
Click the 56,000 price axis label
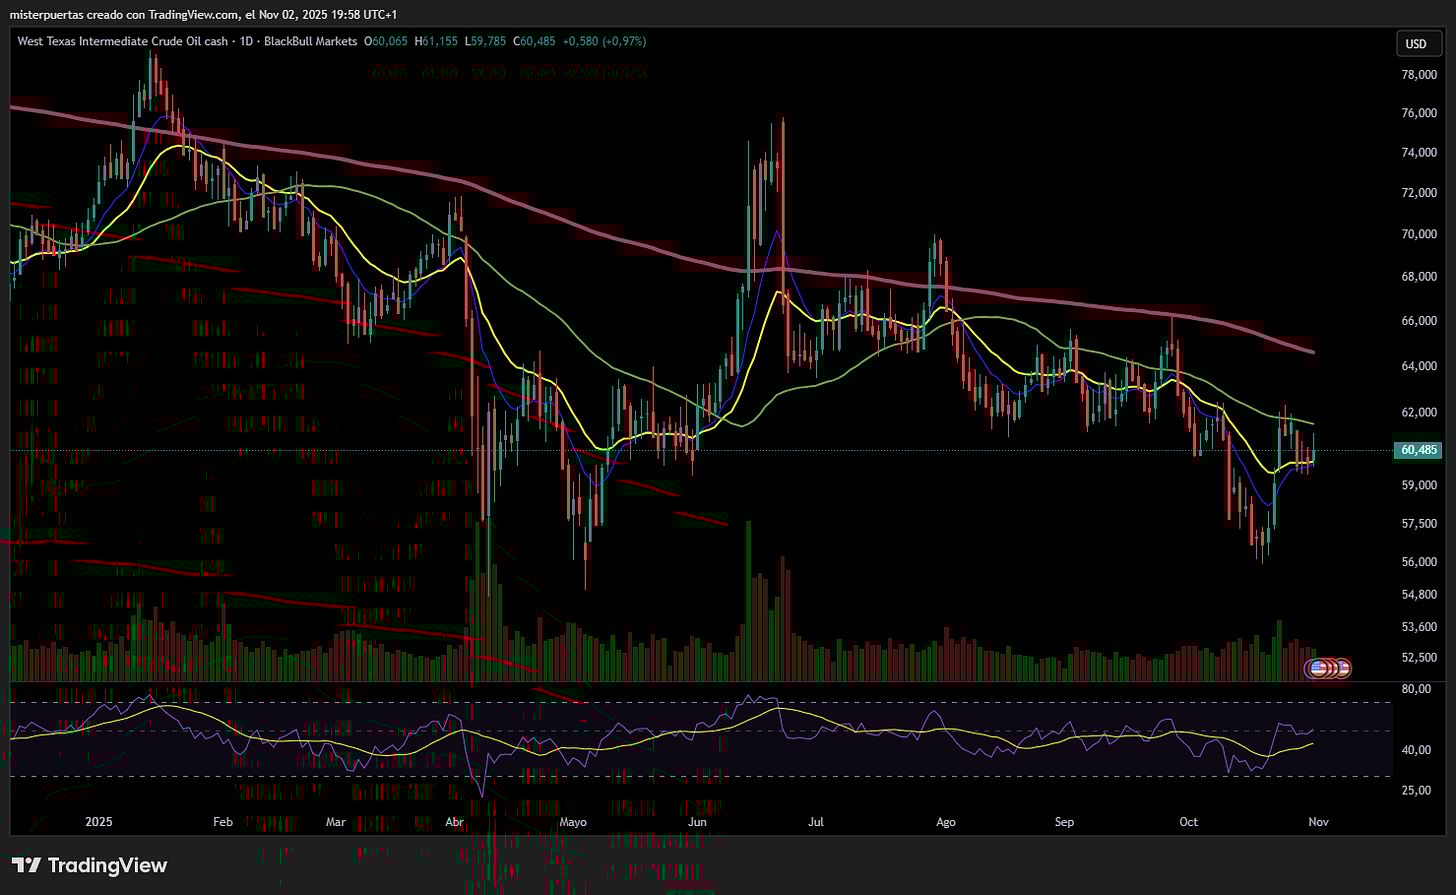[x=1420, y=562]
